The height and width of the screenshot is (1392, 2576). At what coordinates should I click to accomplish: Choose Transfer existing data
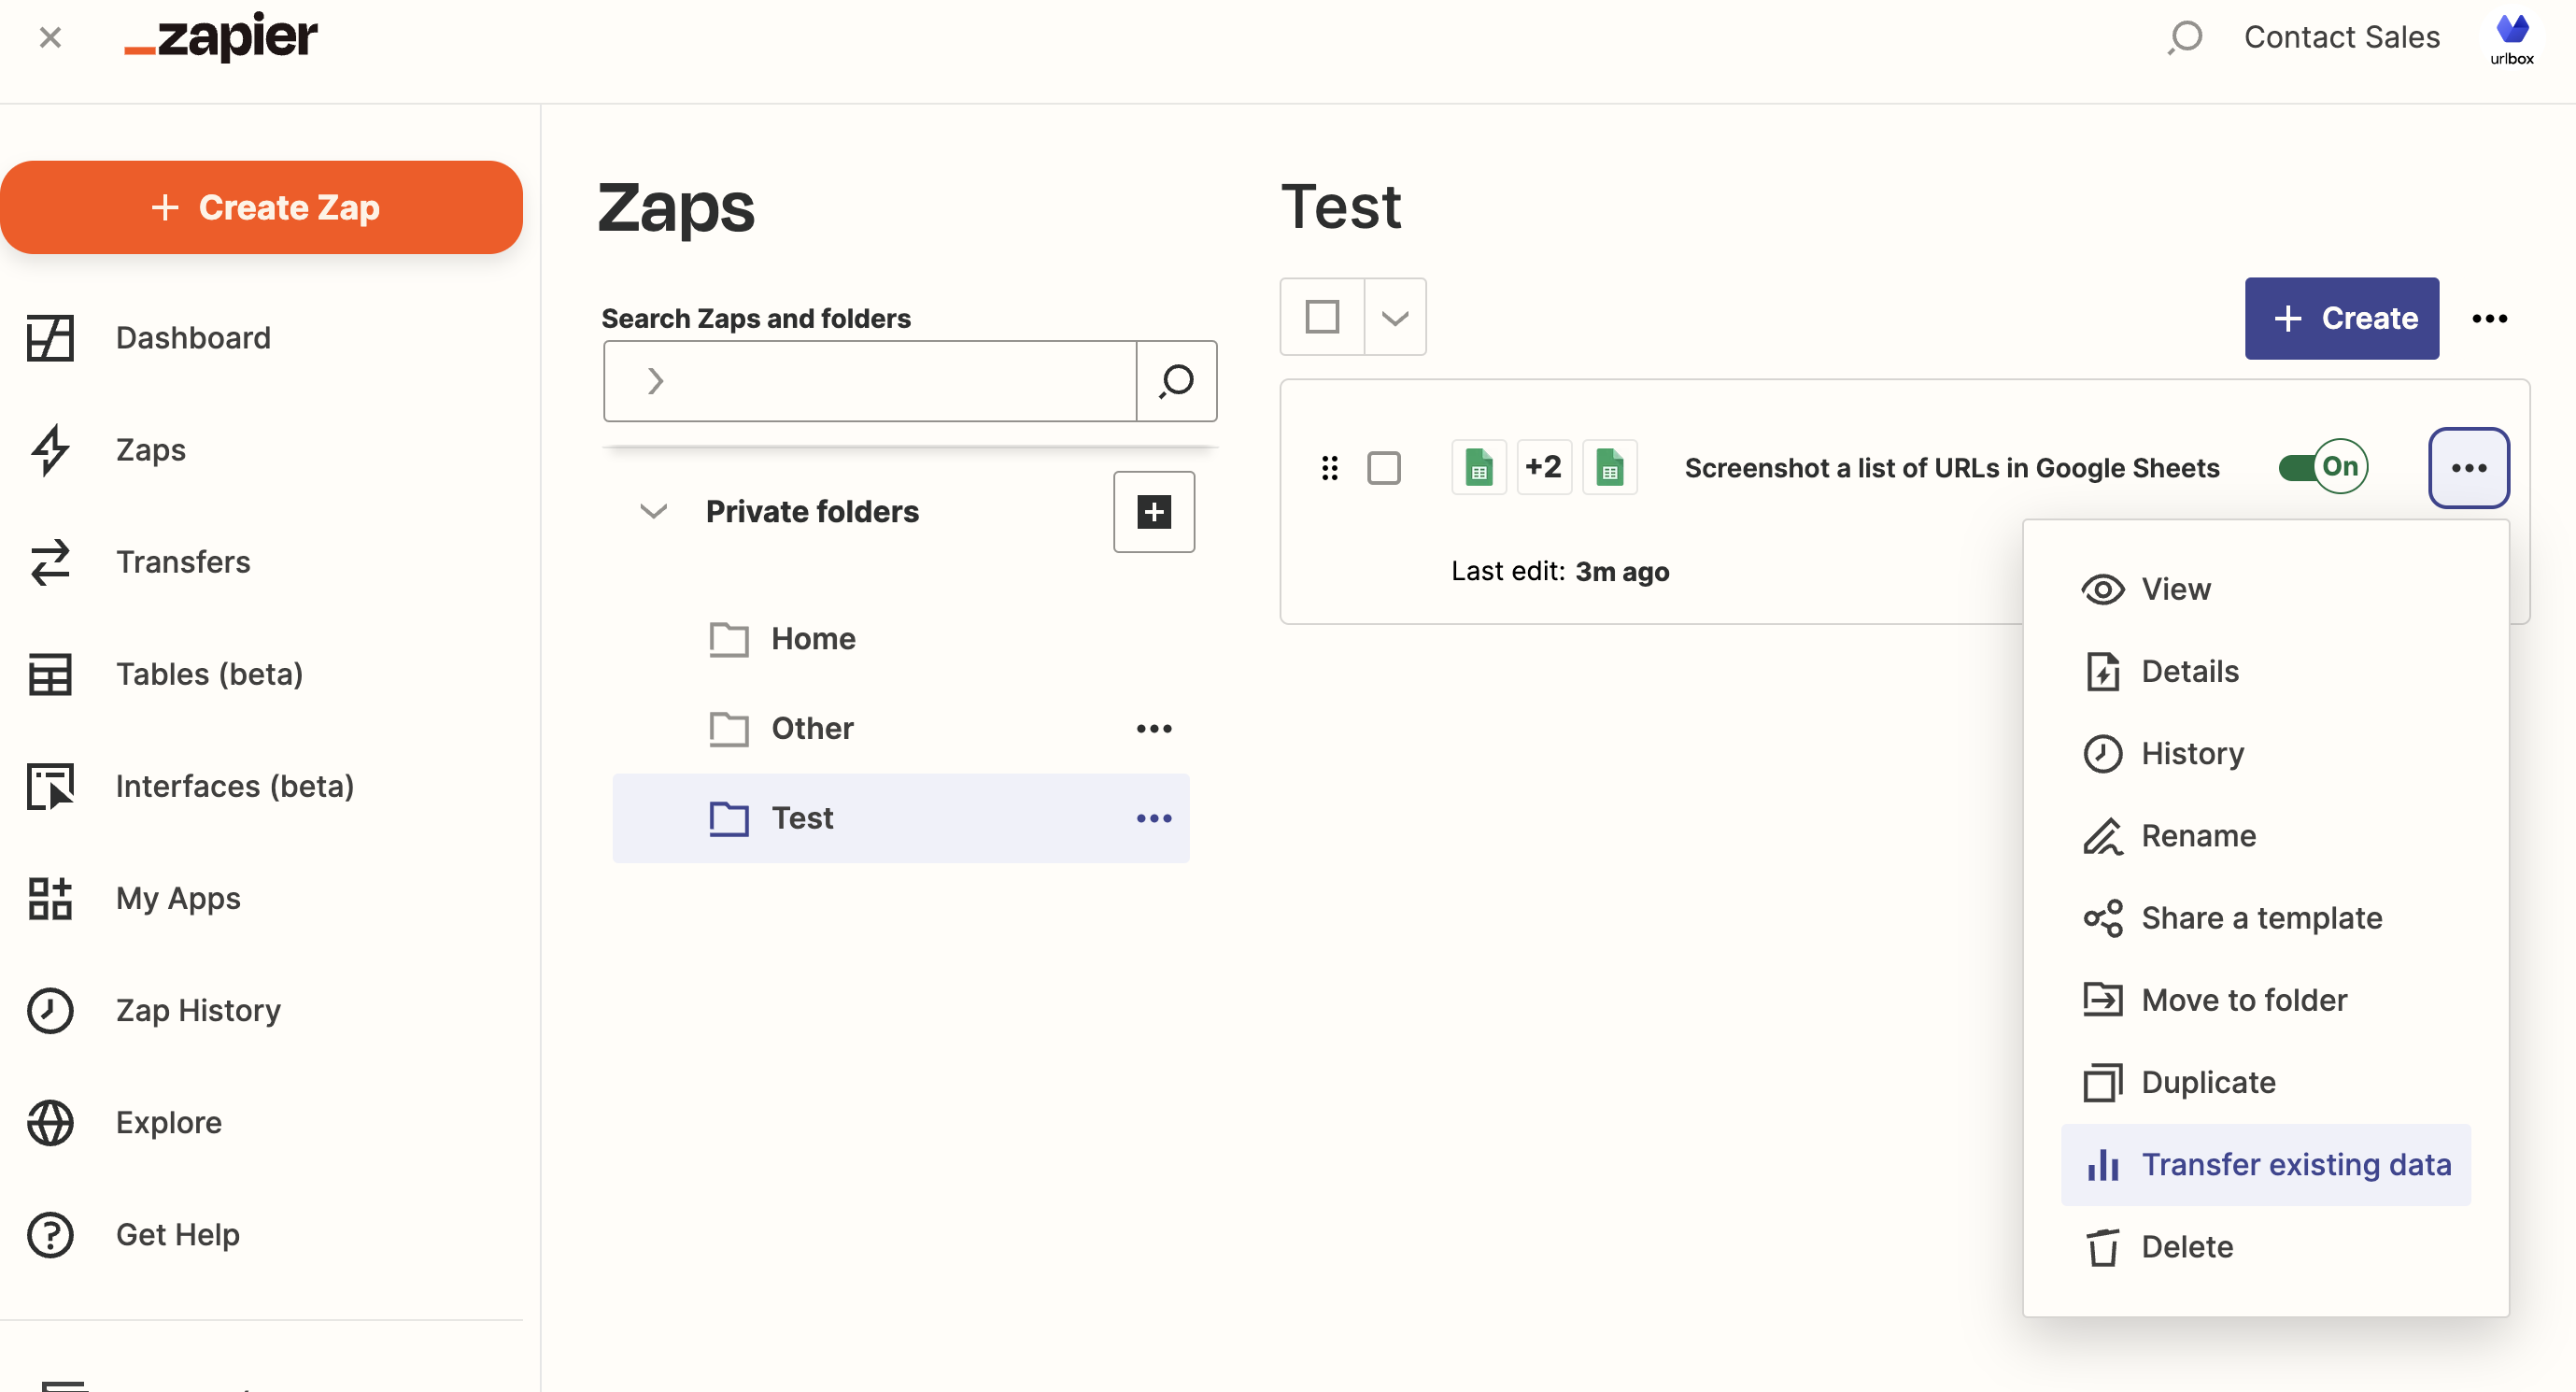pos(2265,1164)
